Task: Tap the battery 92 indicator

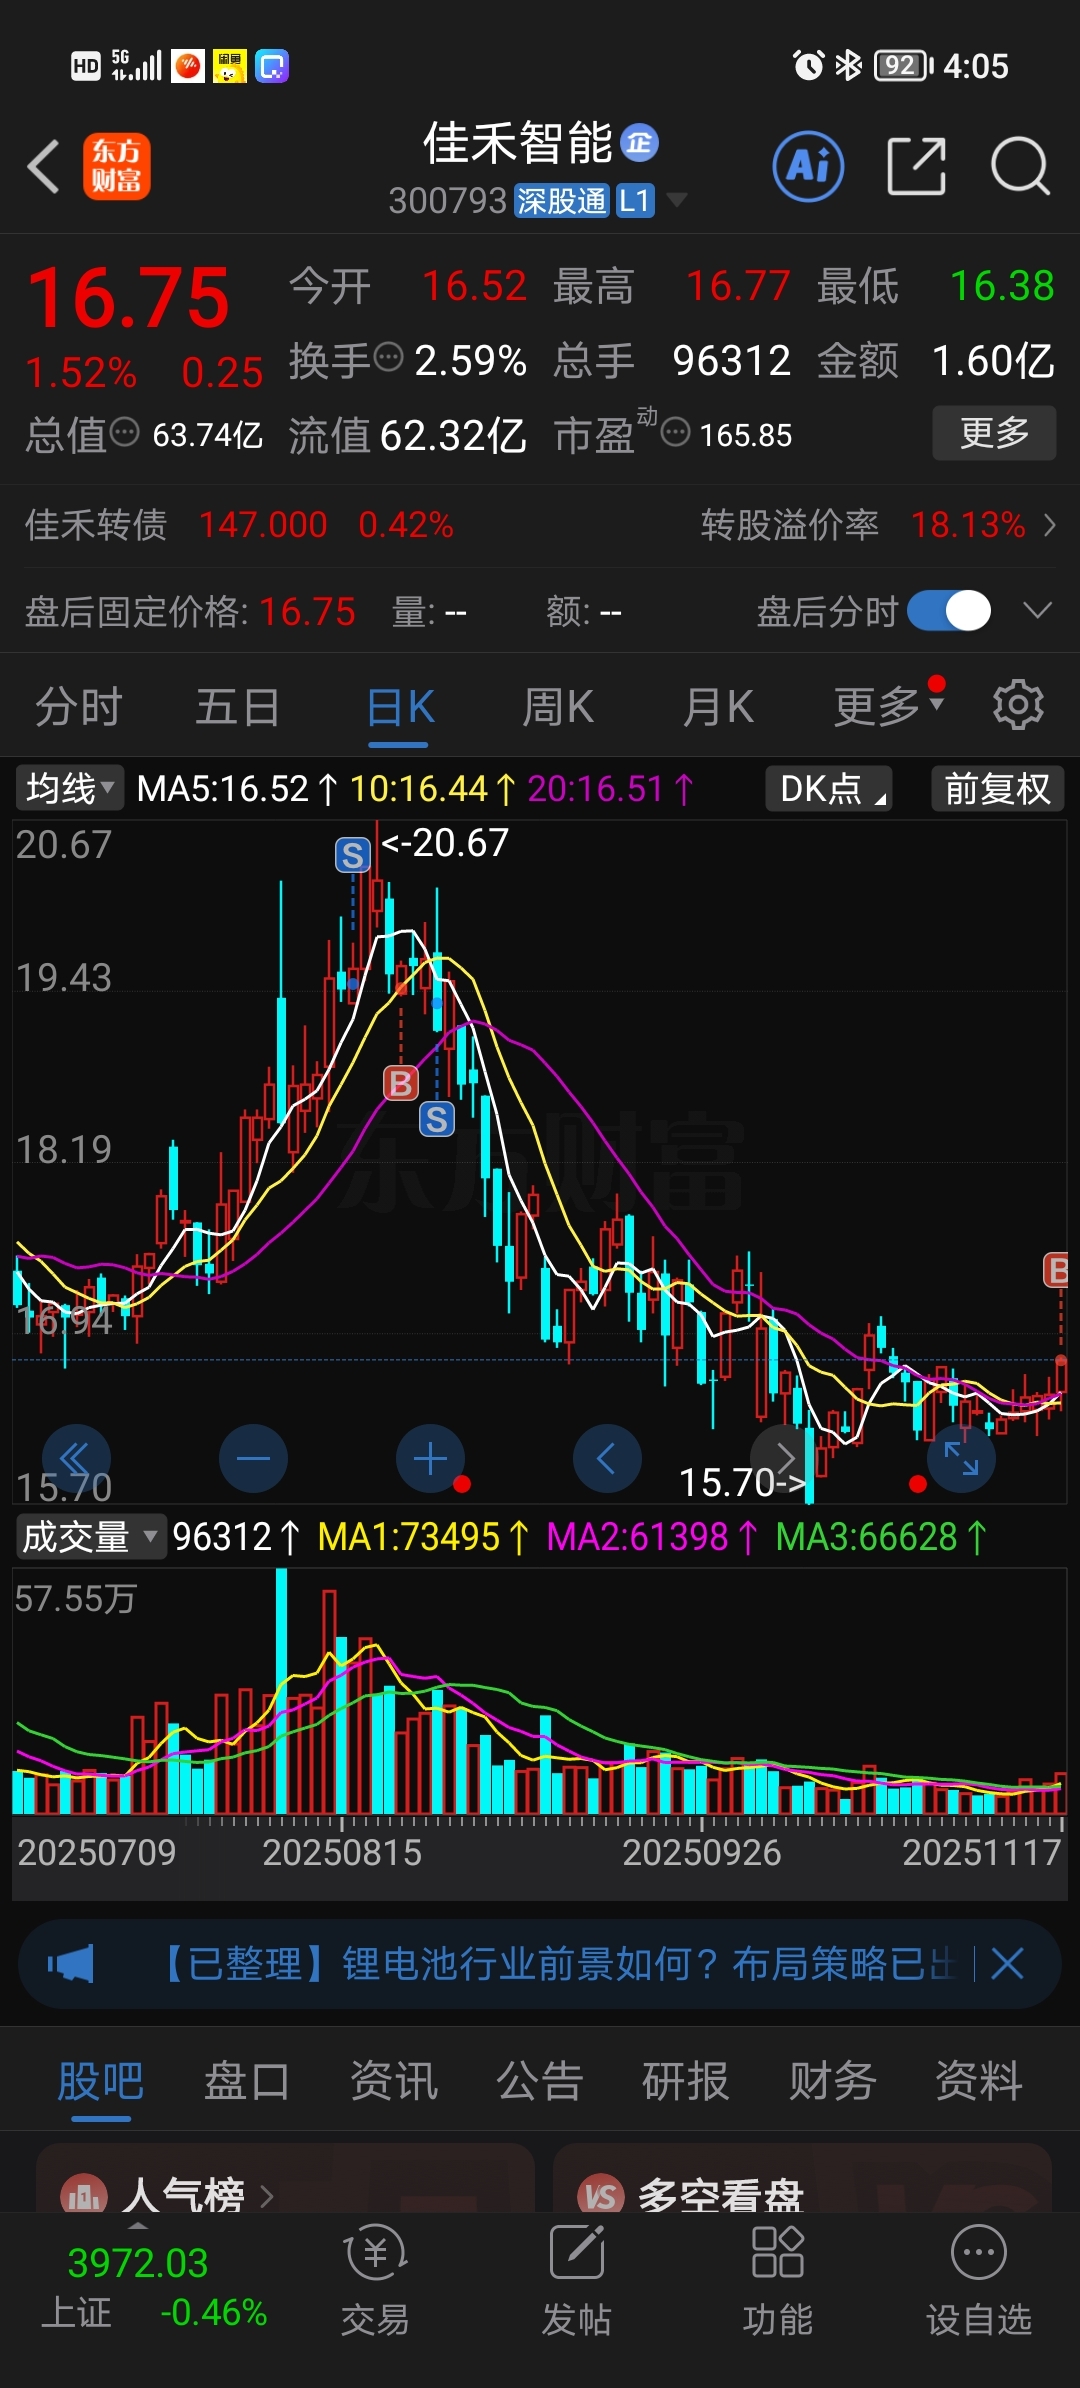Action: click(x=903, y=66)
